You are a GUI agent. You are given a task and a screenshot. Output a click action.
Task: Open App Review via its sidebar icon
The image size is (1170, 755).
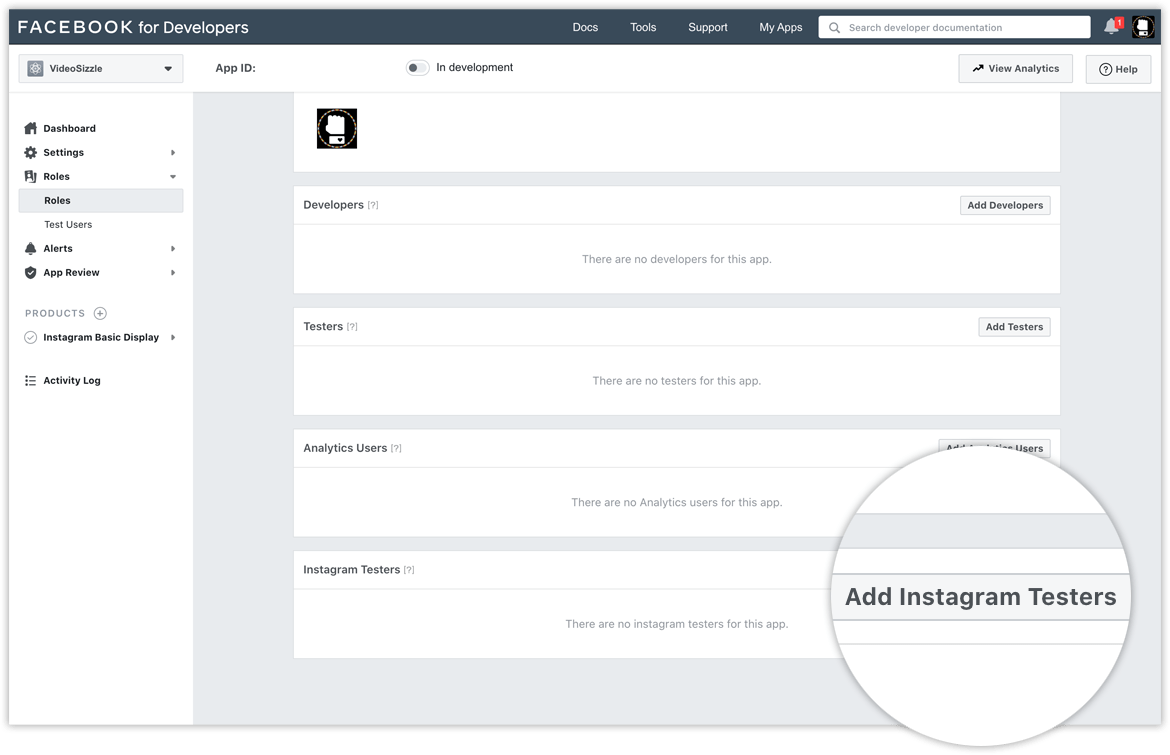click(x=30, y=272)
